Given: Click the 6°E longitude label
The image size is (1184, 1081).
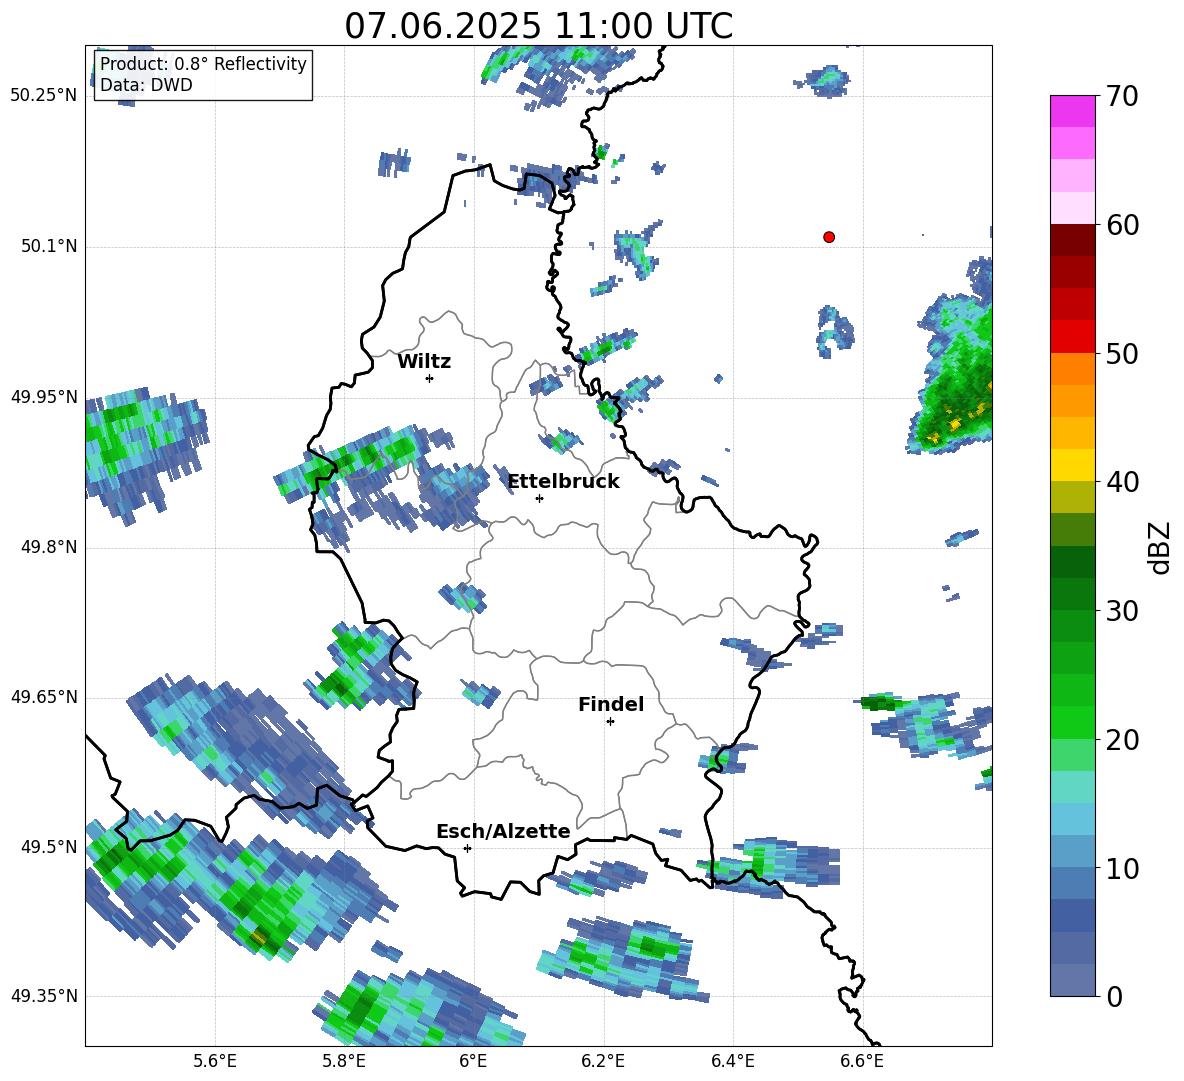Looking at the screenshot, I should (473, 1061).
